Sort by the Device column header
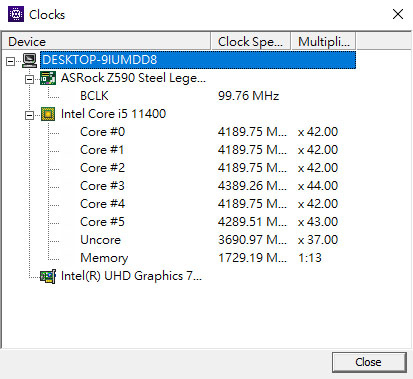 (x=106, y=42)
